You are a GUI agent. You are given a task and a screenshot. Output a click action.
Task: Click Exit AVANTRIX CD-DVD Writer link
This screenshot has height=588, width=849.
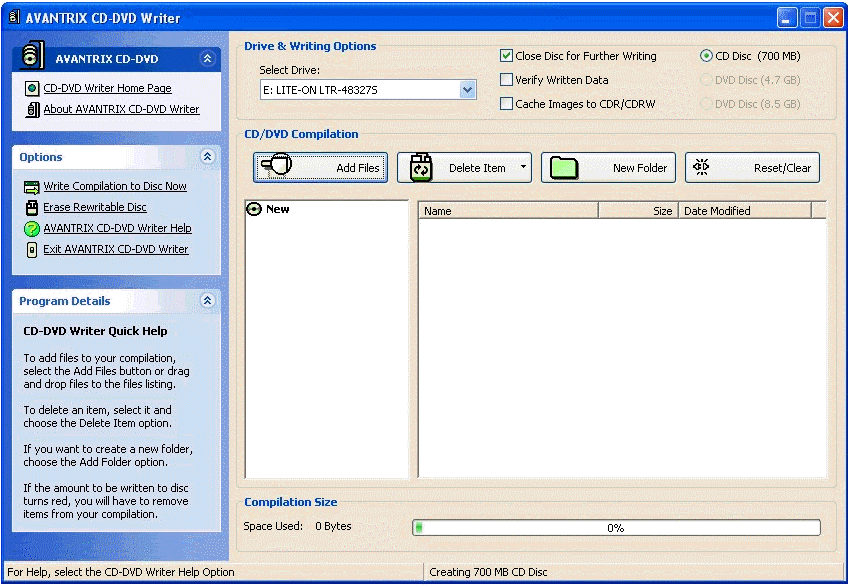(116, 250)
